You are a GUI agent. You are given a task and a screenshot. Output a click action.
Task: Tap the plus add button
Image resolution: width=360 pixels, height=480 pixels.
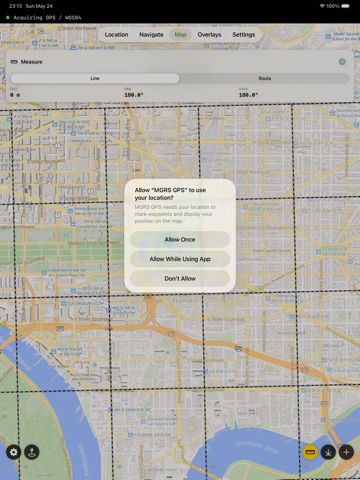(x=346, y=452)
